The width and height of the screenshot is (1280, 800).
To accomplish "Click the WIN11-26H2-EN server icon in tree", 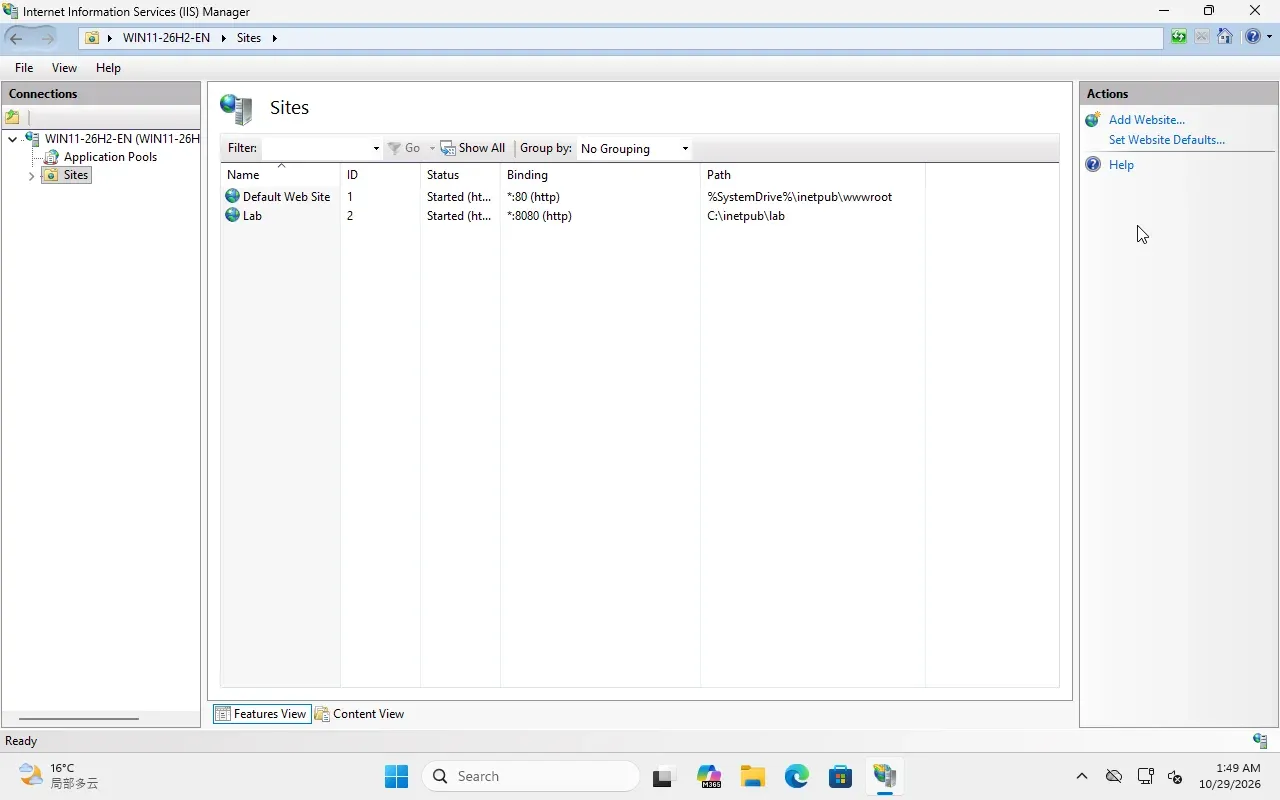I will click(x=32, y=138).
